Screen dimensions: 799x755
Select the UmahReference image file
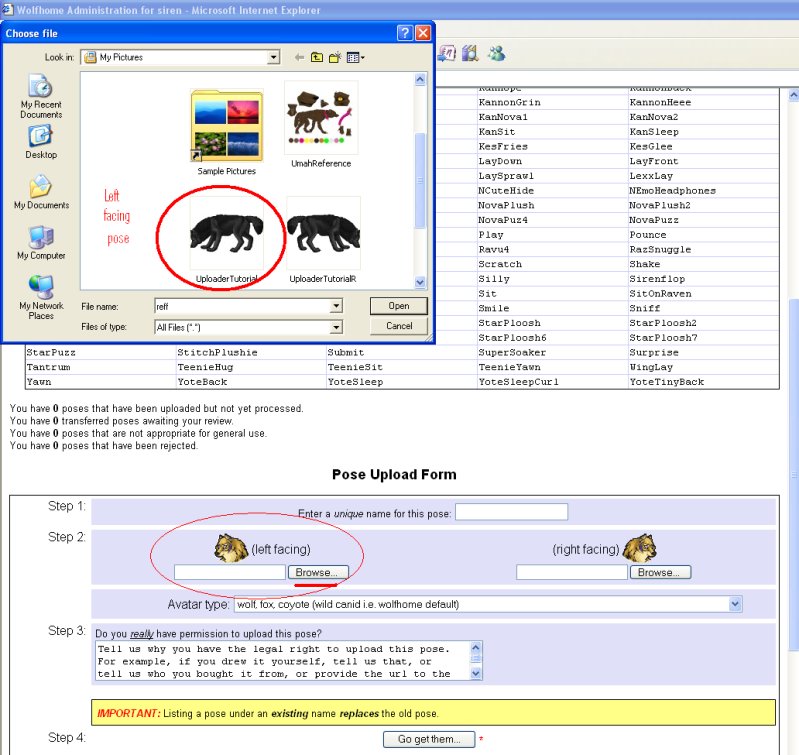321,120
